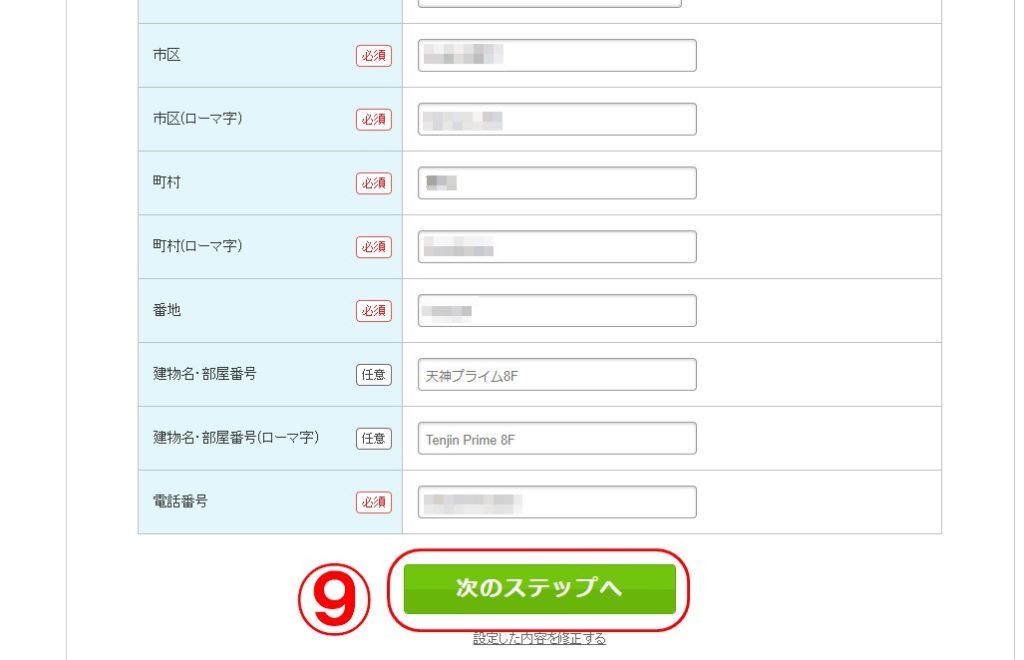Select the 町村 input field
This screenshot has width=1024, height=660.
[557, 183]
